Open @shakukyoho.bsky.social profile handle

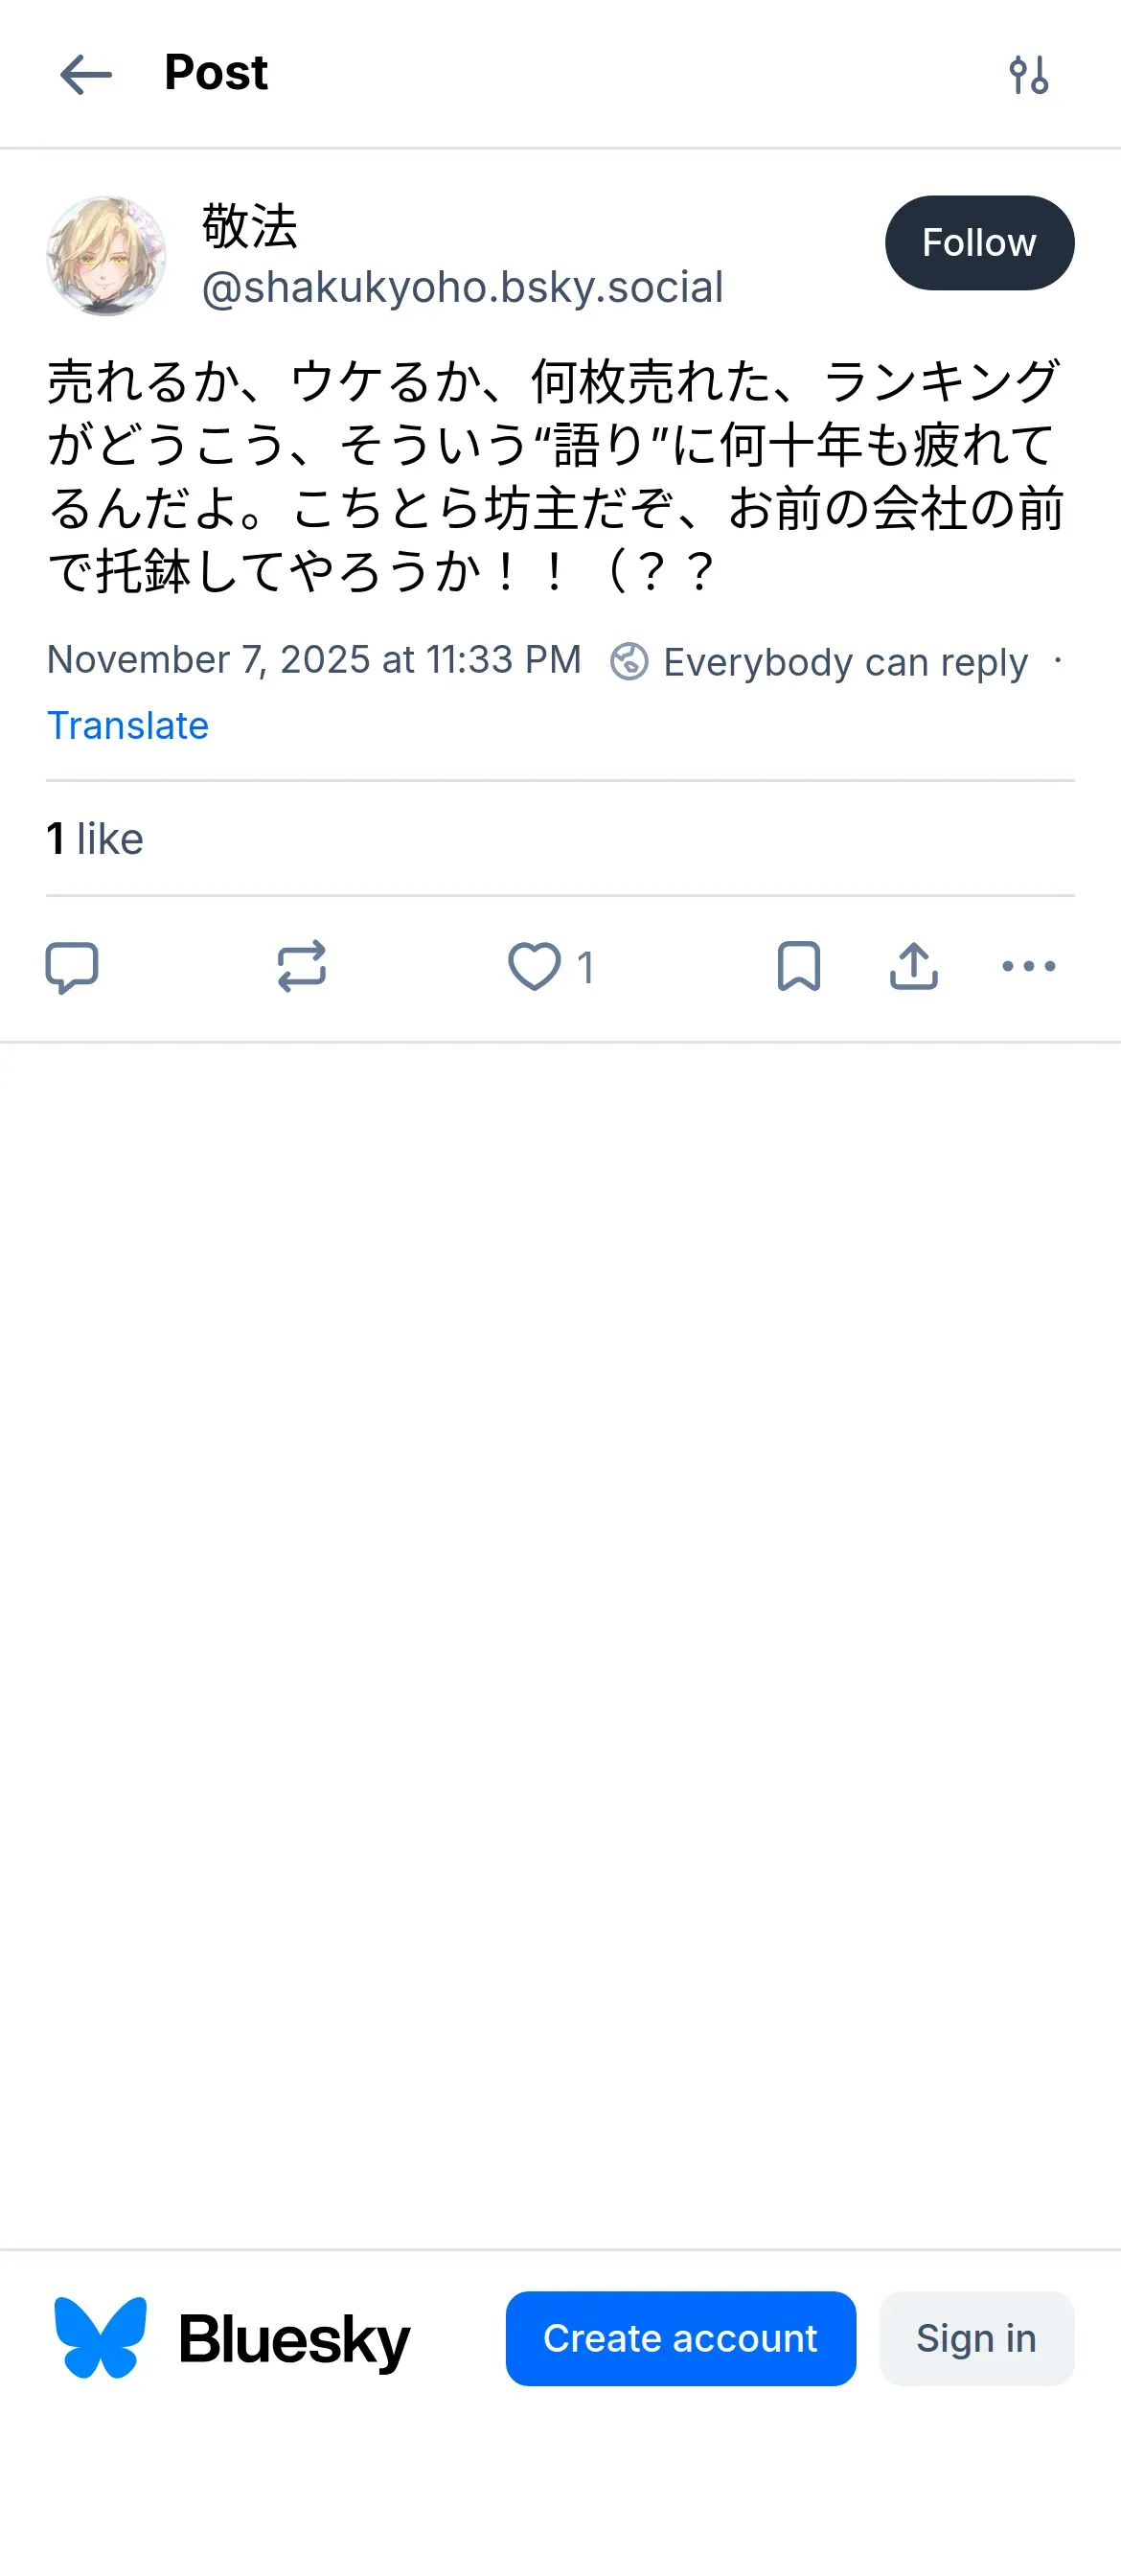(x=462, y=288)
